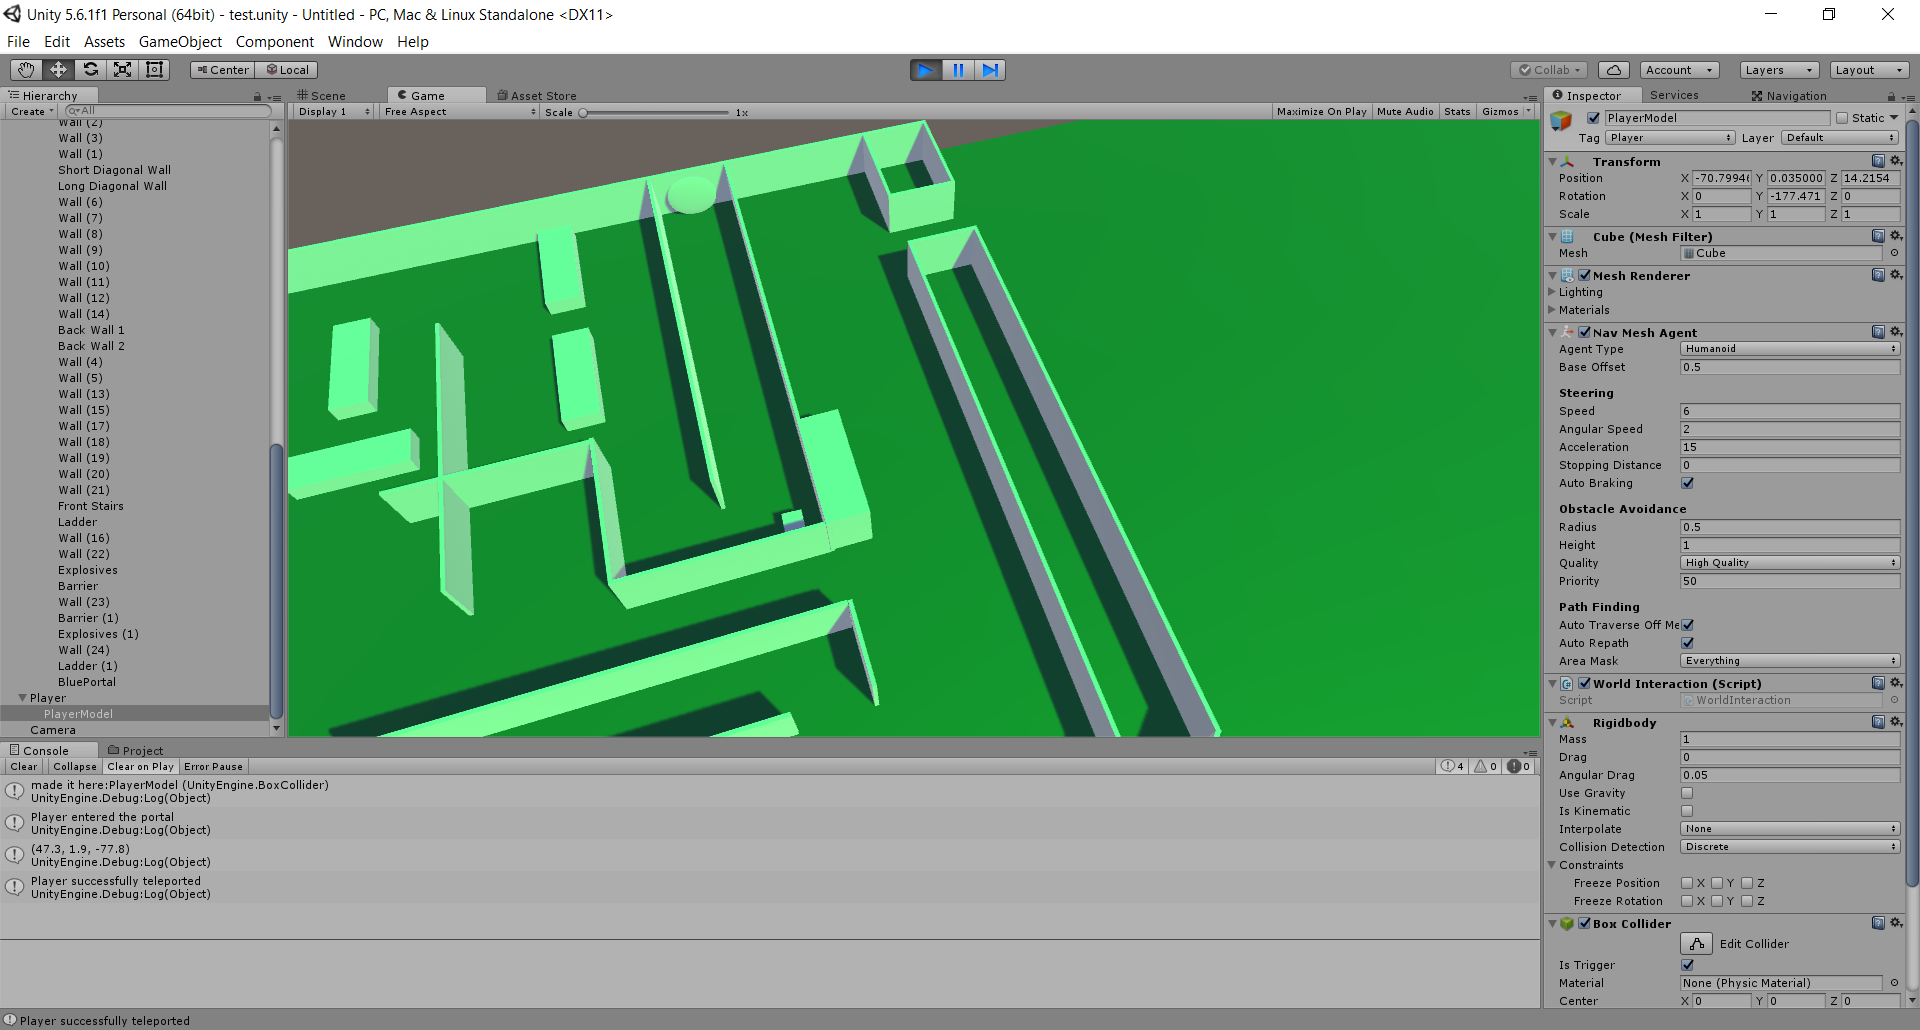Viewport: 1920px width, 1030px height.
Task: Toggle Collapse in Console
Action: (x=75, y=767)
